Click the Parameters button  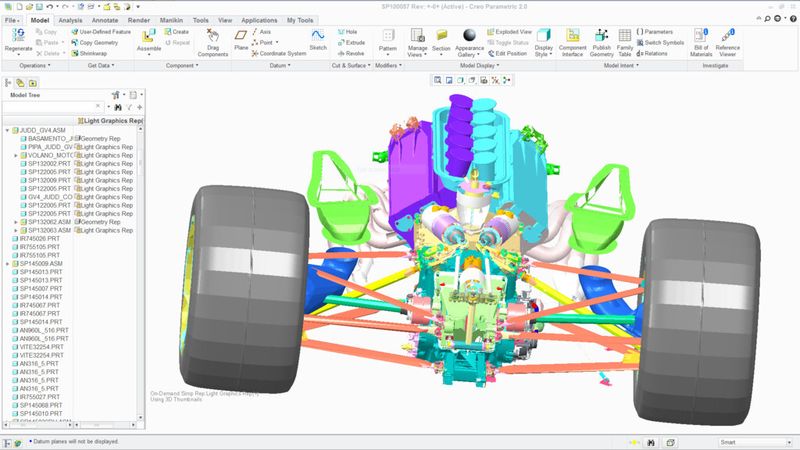pyautogui.click(x=655, y=32)
